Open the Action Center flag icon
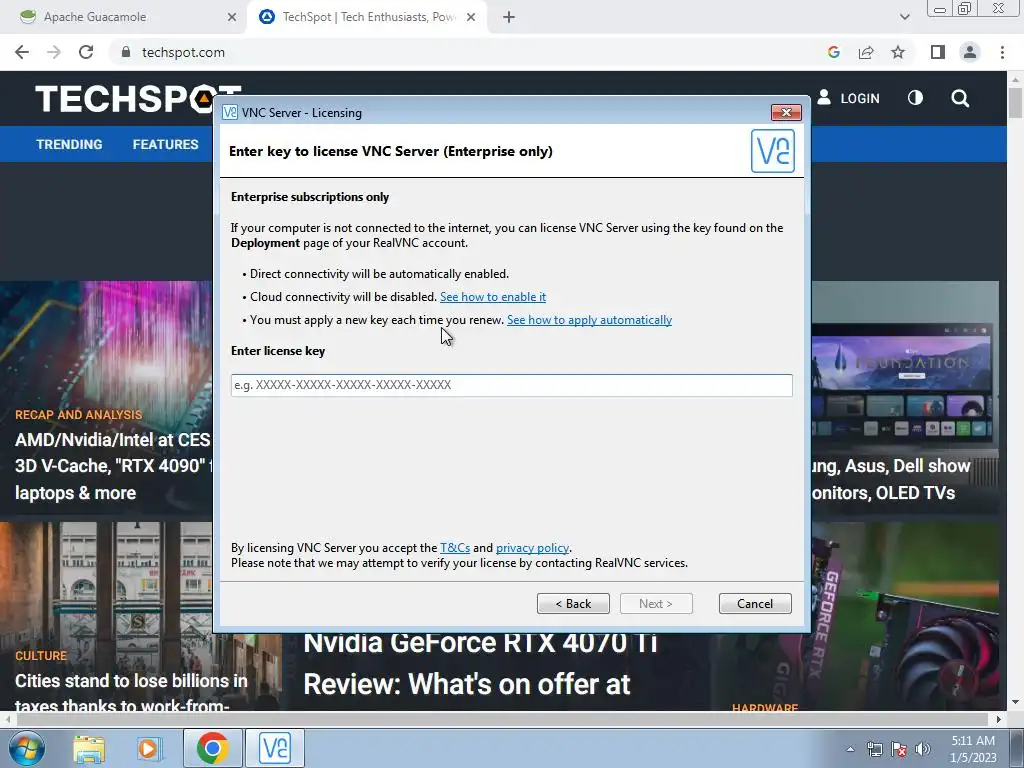 [899, 750]
